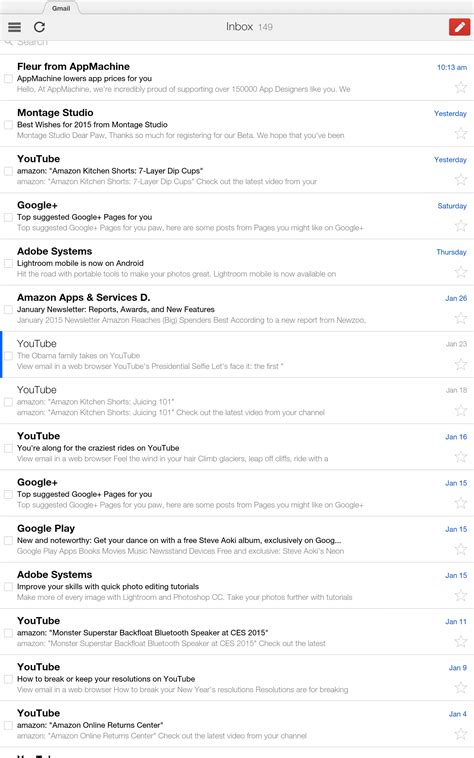The image size is (474, 758).
Task: Select the Obama family email checkbox
Action: [8, 356]
